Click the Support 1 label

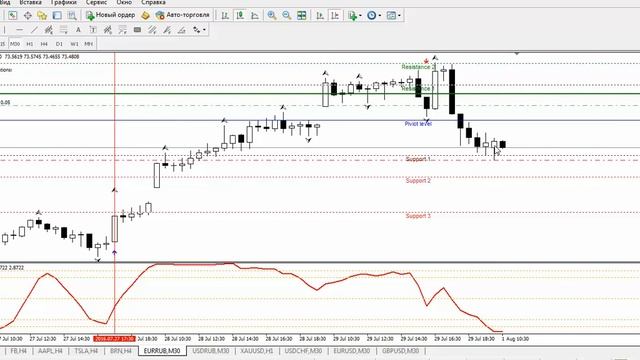click(x=418, y=159)
